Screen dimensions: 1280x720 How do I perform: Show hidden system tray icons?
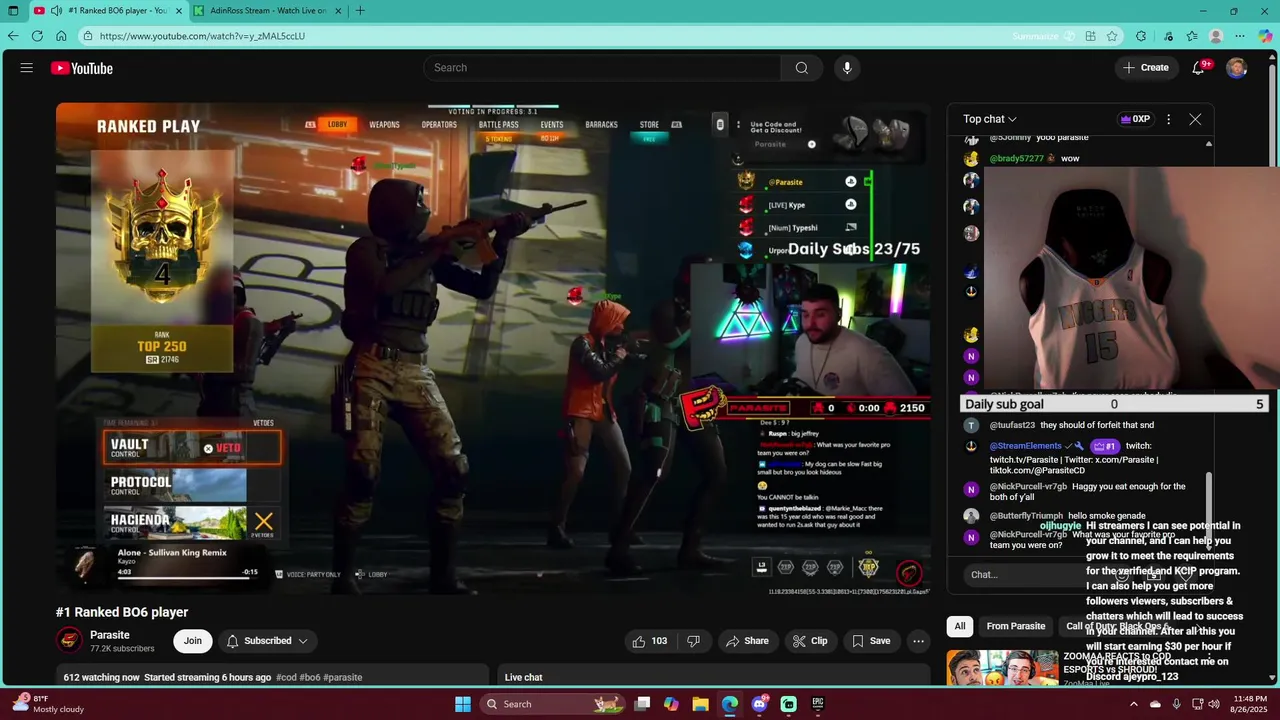click(1136, 704)
